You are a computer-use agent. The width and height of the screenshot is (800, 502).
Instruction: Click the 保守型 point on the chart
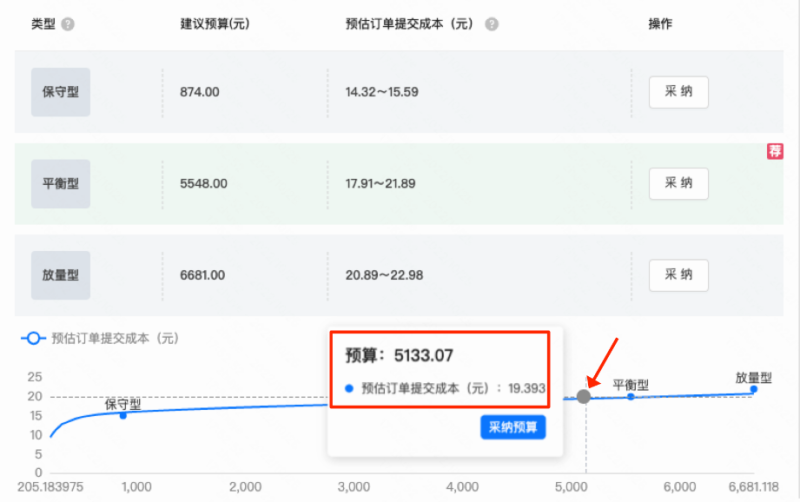(x=123, y=416)
